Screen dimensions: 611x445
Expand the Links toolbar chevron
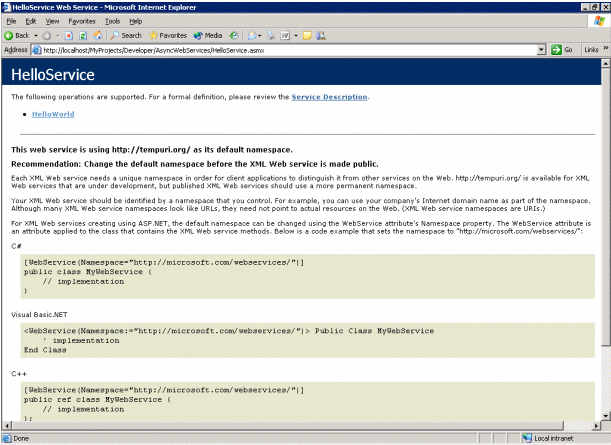pyautogui.click(x=606, y=48)
